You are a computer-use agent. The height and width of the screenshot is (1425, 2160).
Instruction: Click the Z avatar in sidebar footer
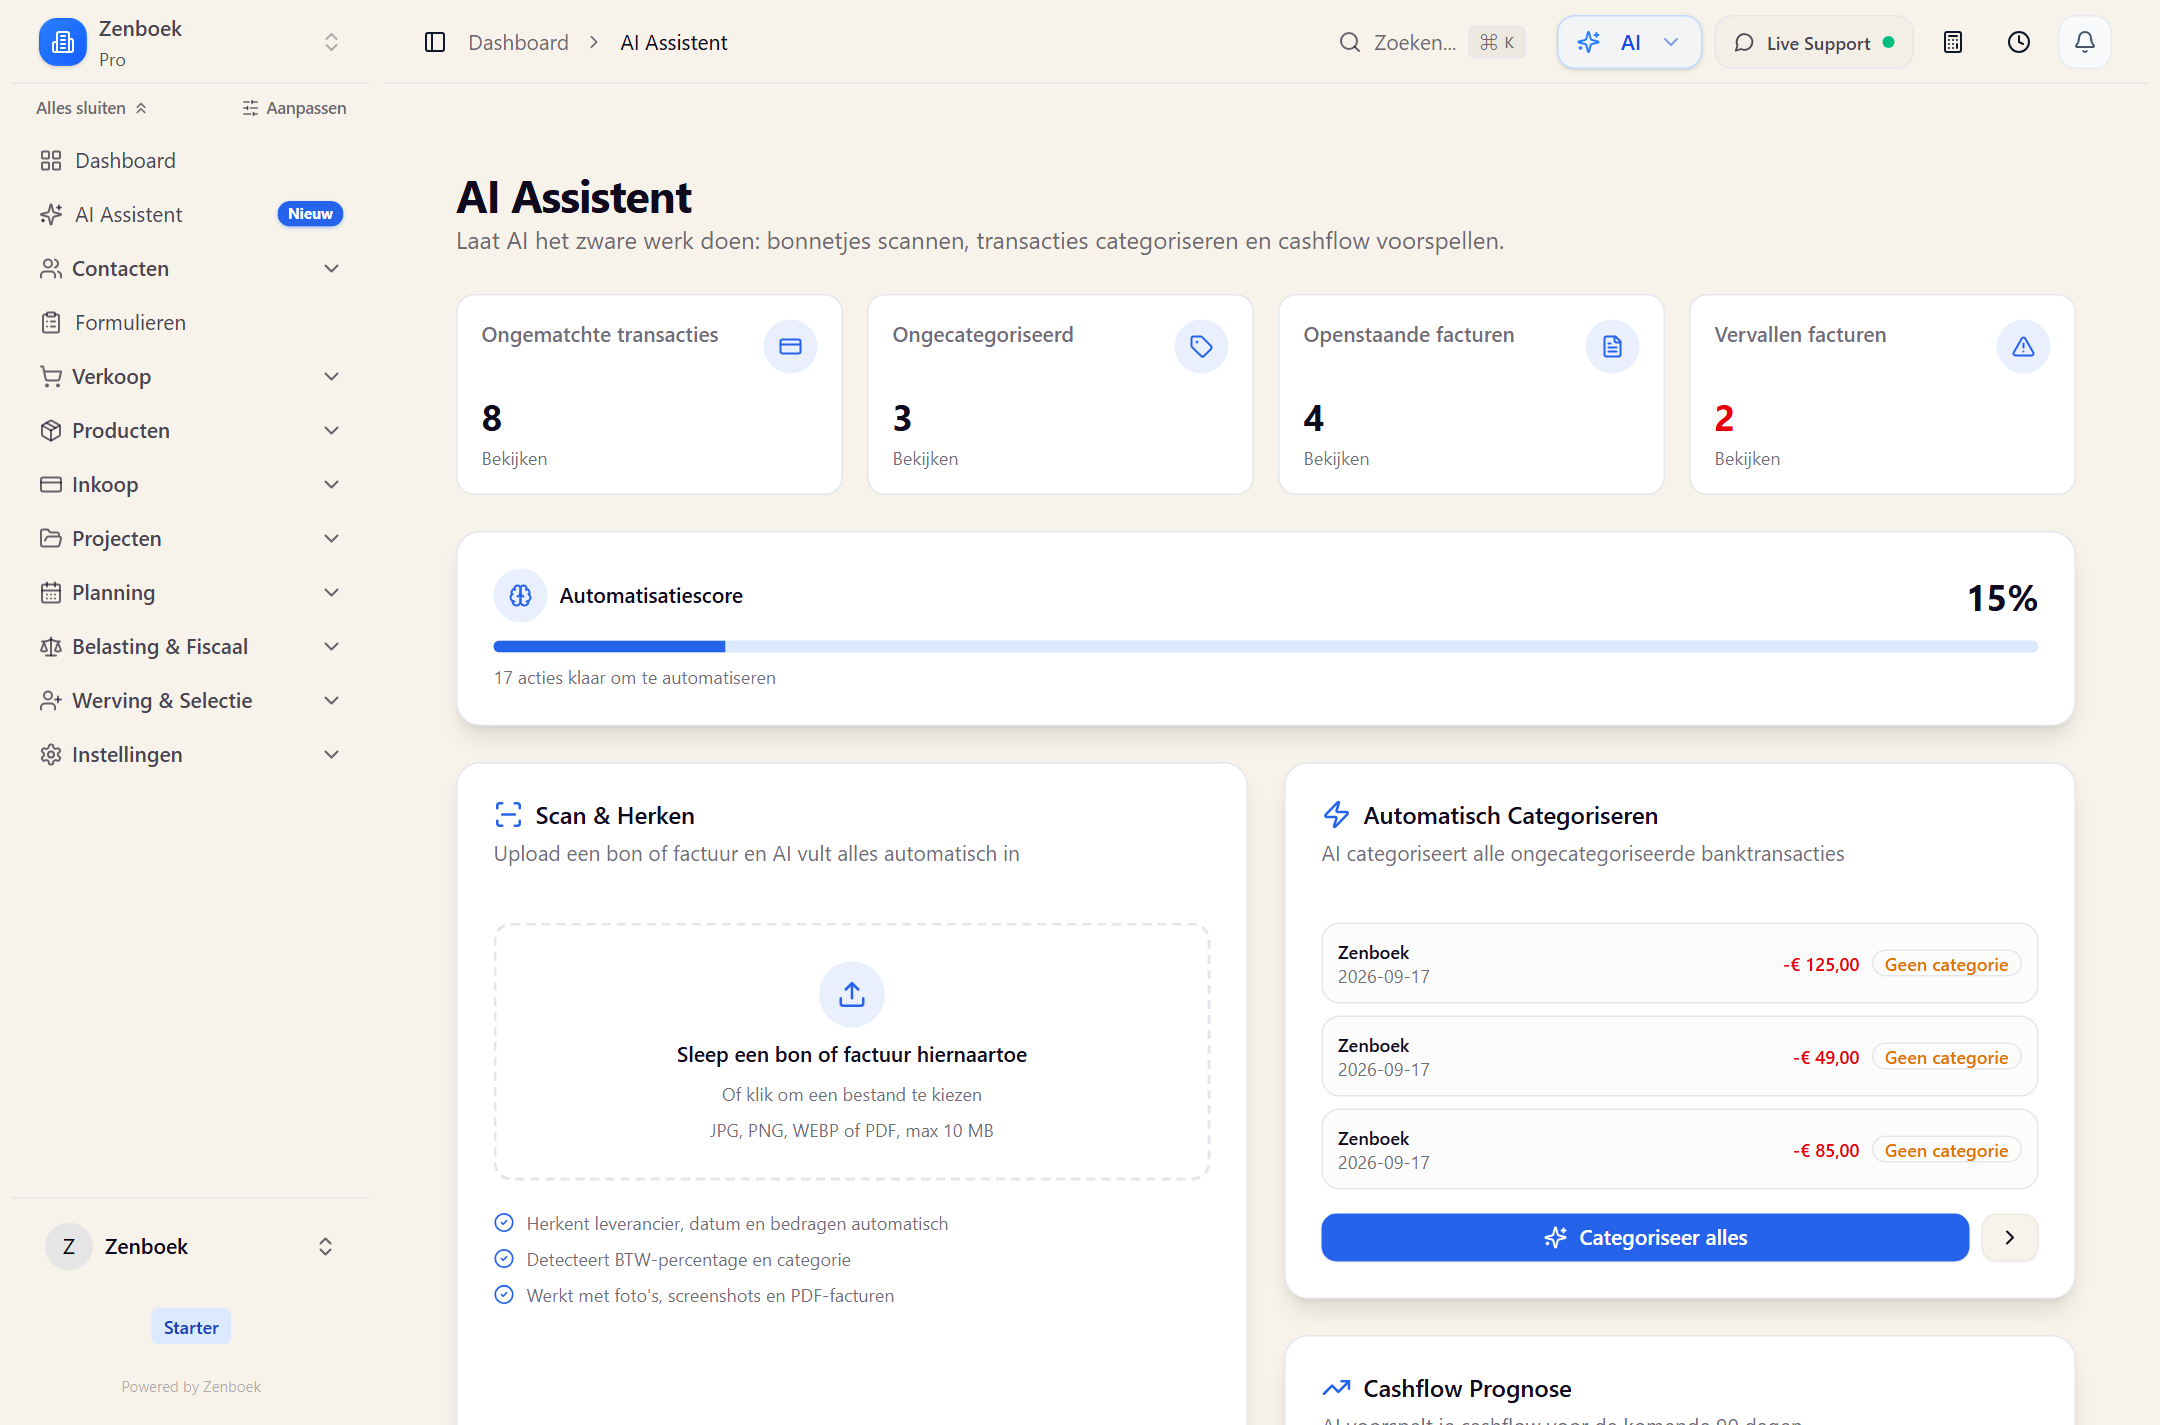69,1246
